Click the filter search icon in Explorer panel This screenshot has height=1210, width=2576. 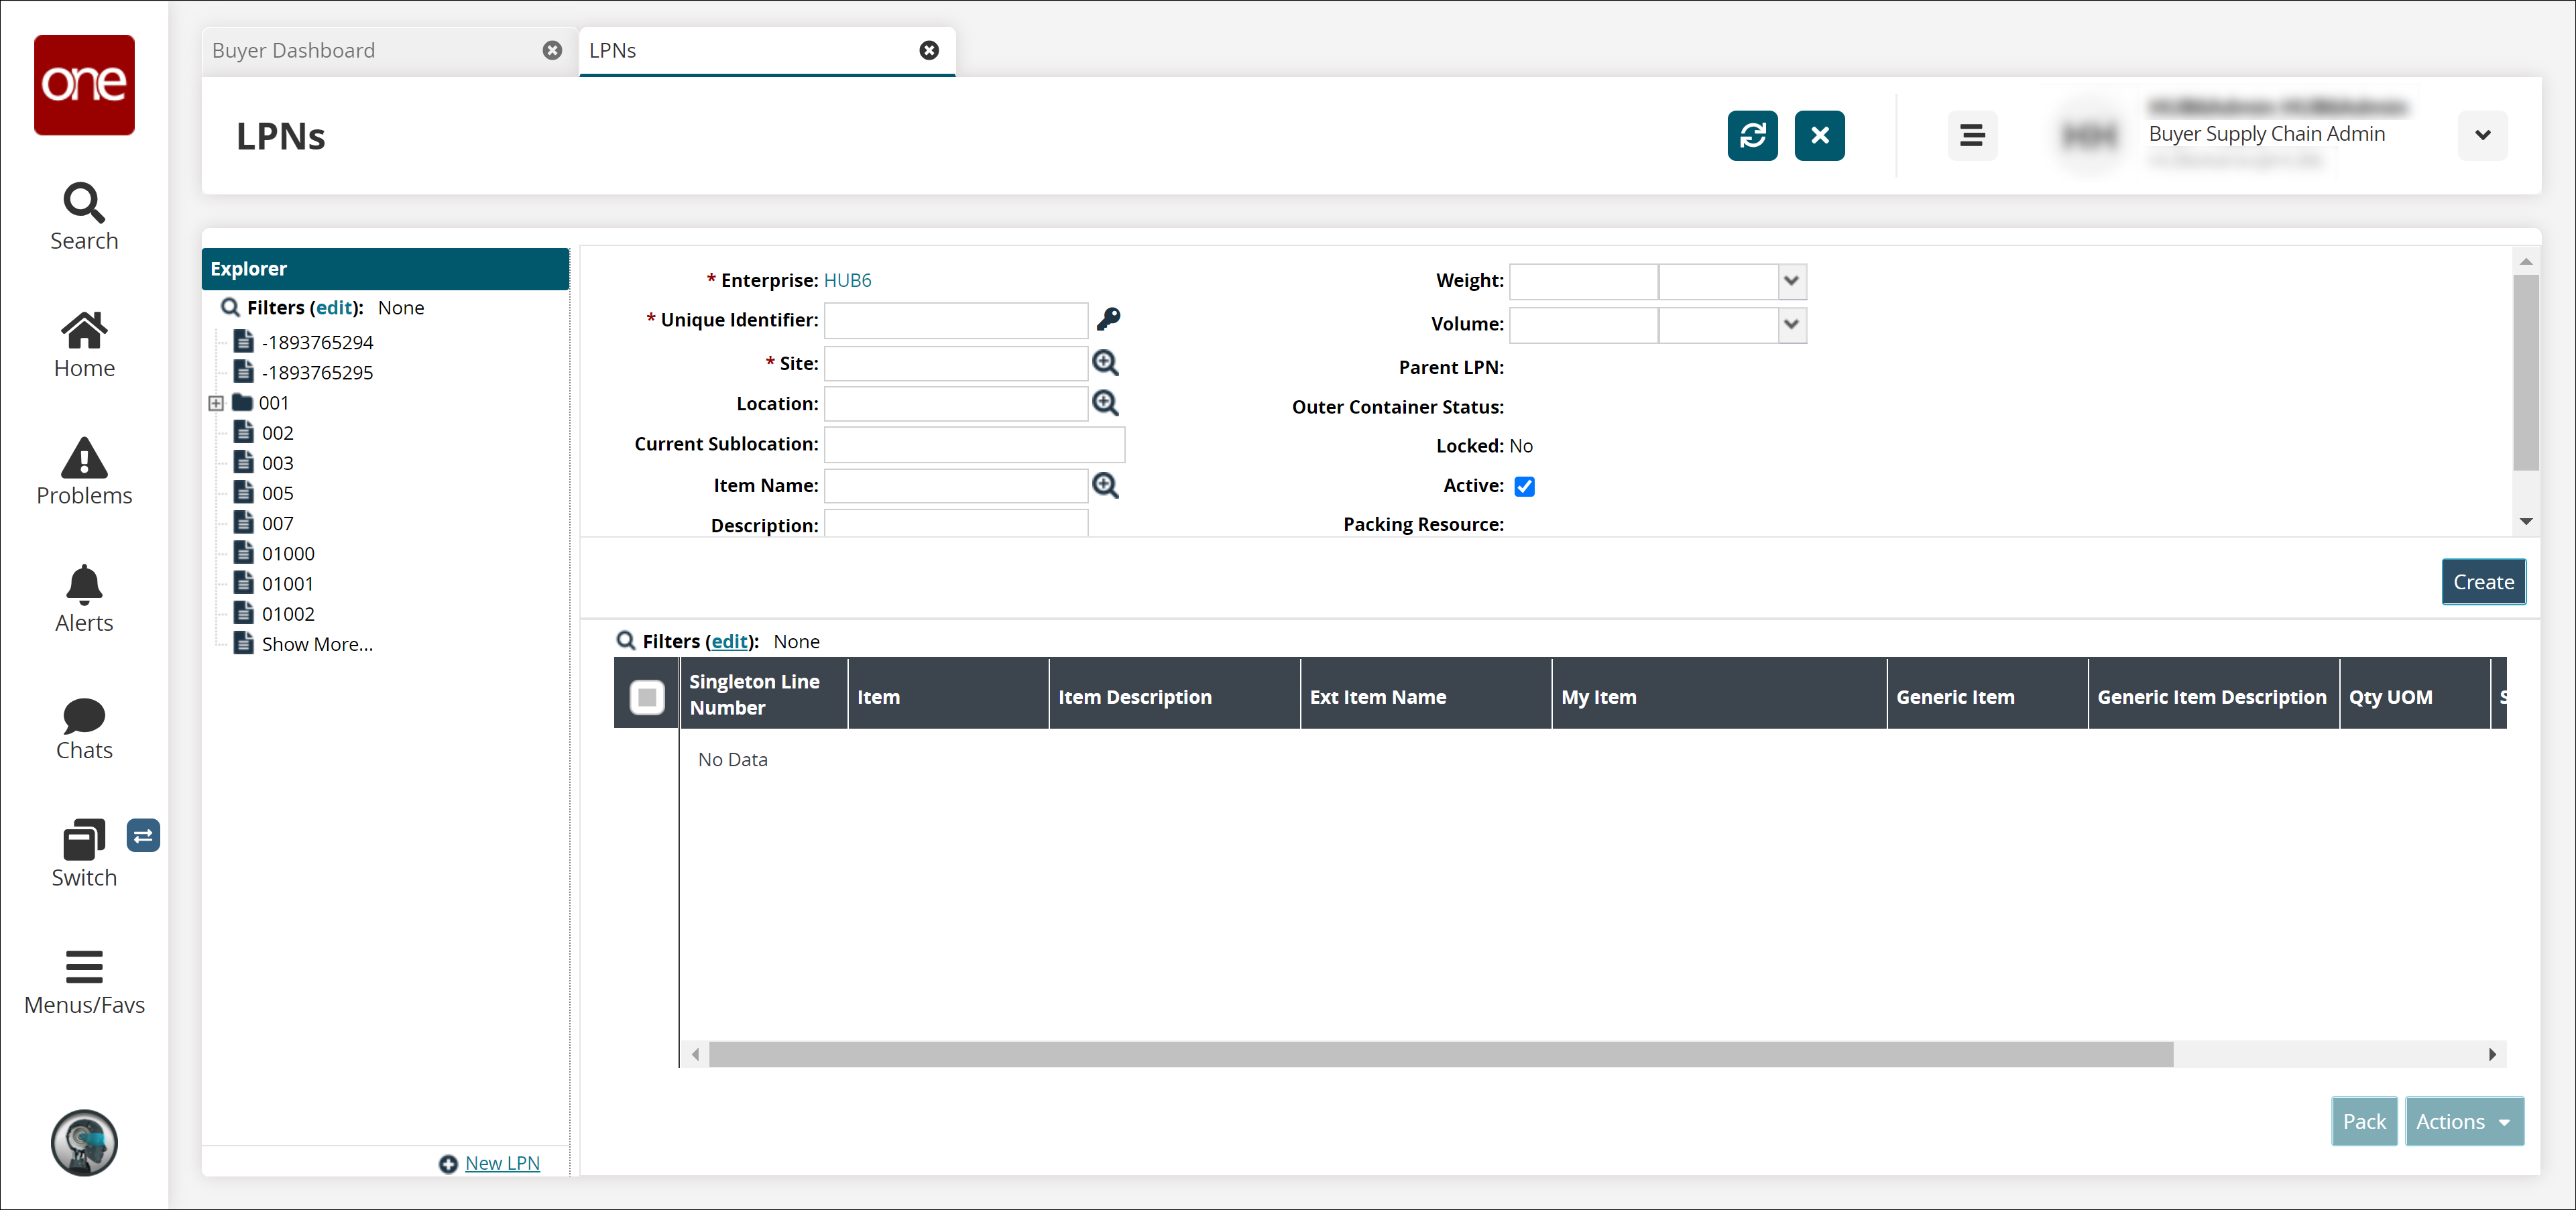point(229,307)
